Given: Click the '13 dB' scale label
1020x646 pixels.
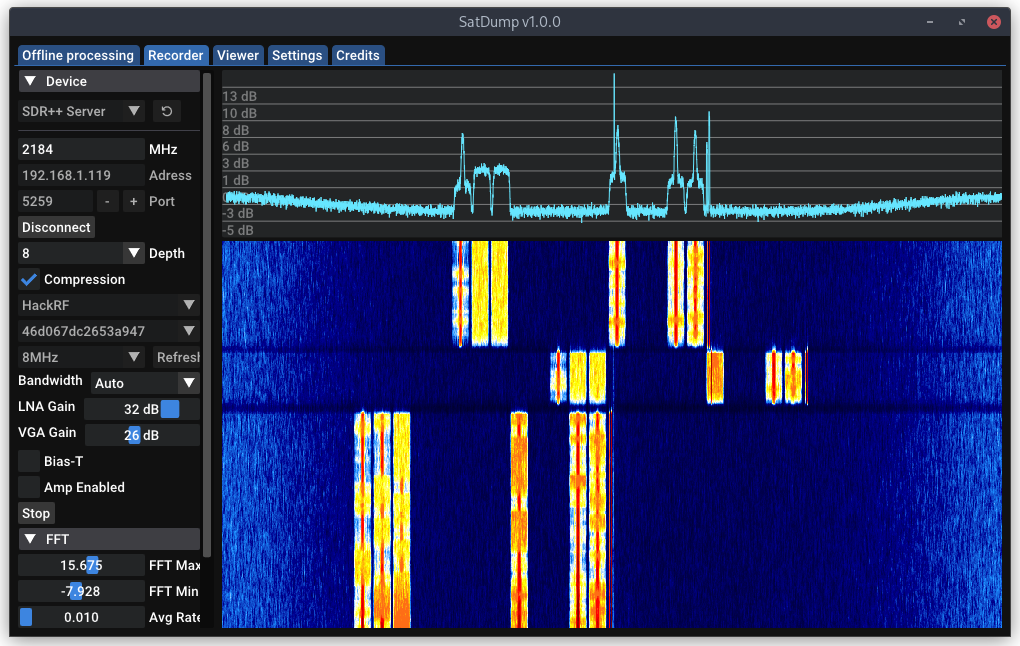Looking at the screenshot, I should click(x=239, y=96).
